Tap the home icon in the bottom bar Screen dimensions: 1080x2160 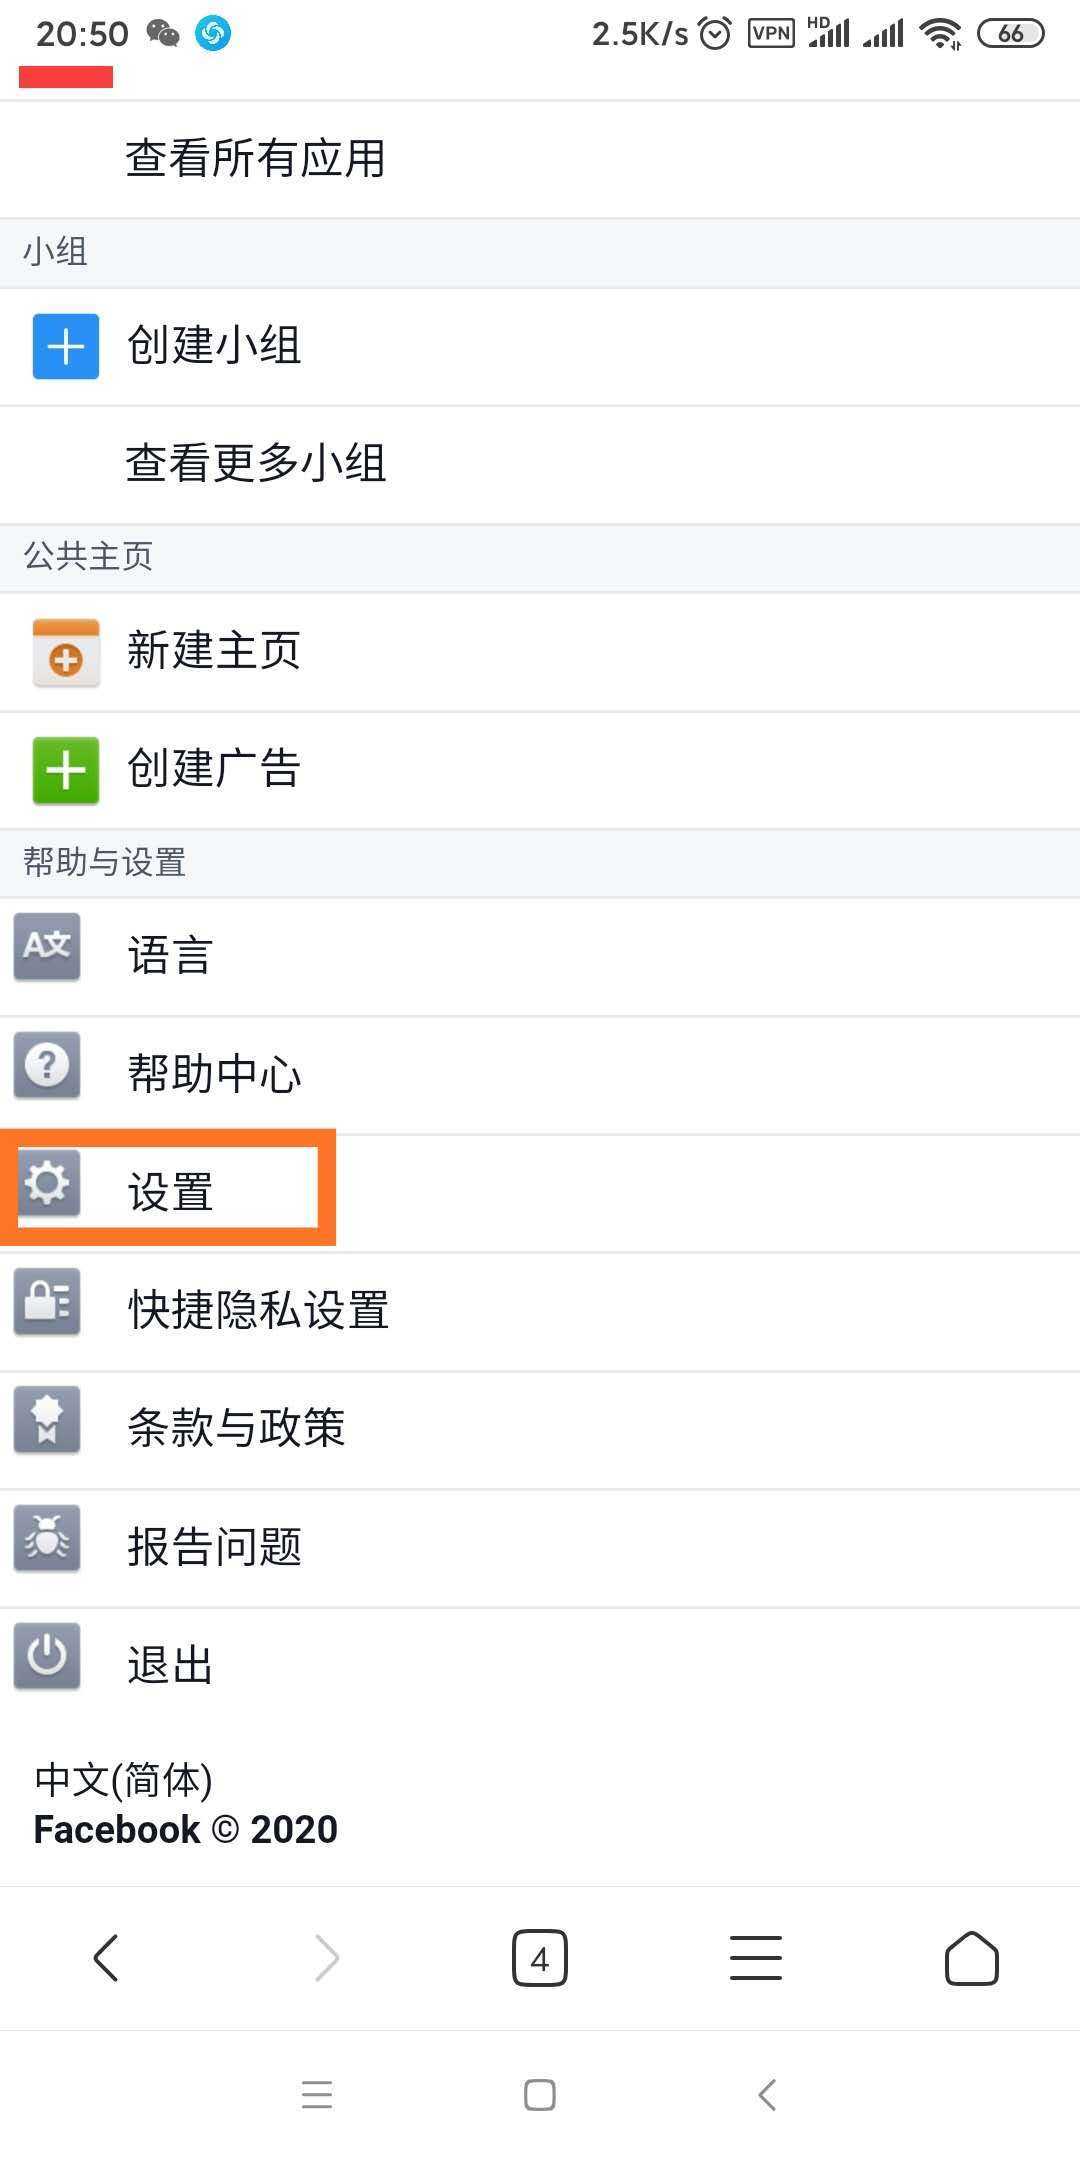click(969, 1957)
